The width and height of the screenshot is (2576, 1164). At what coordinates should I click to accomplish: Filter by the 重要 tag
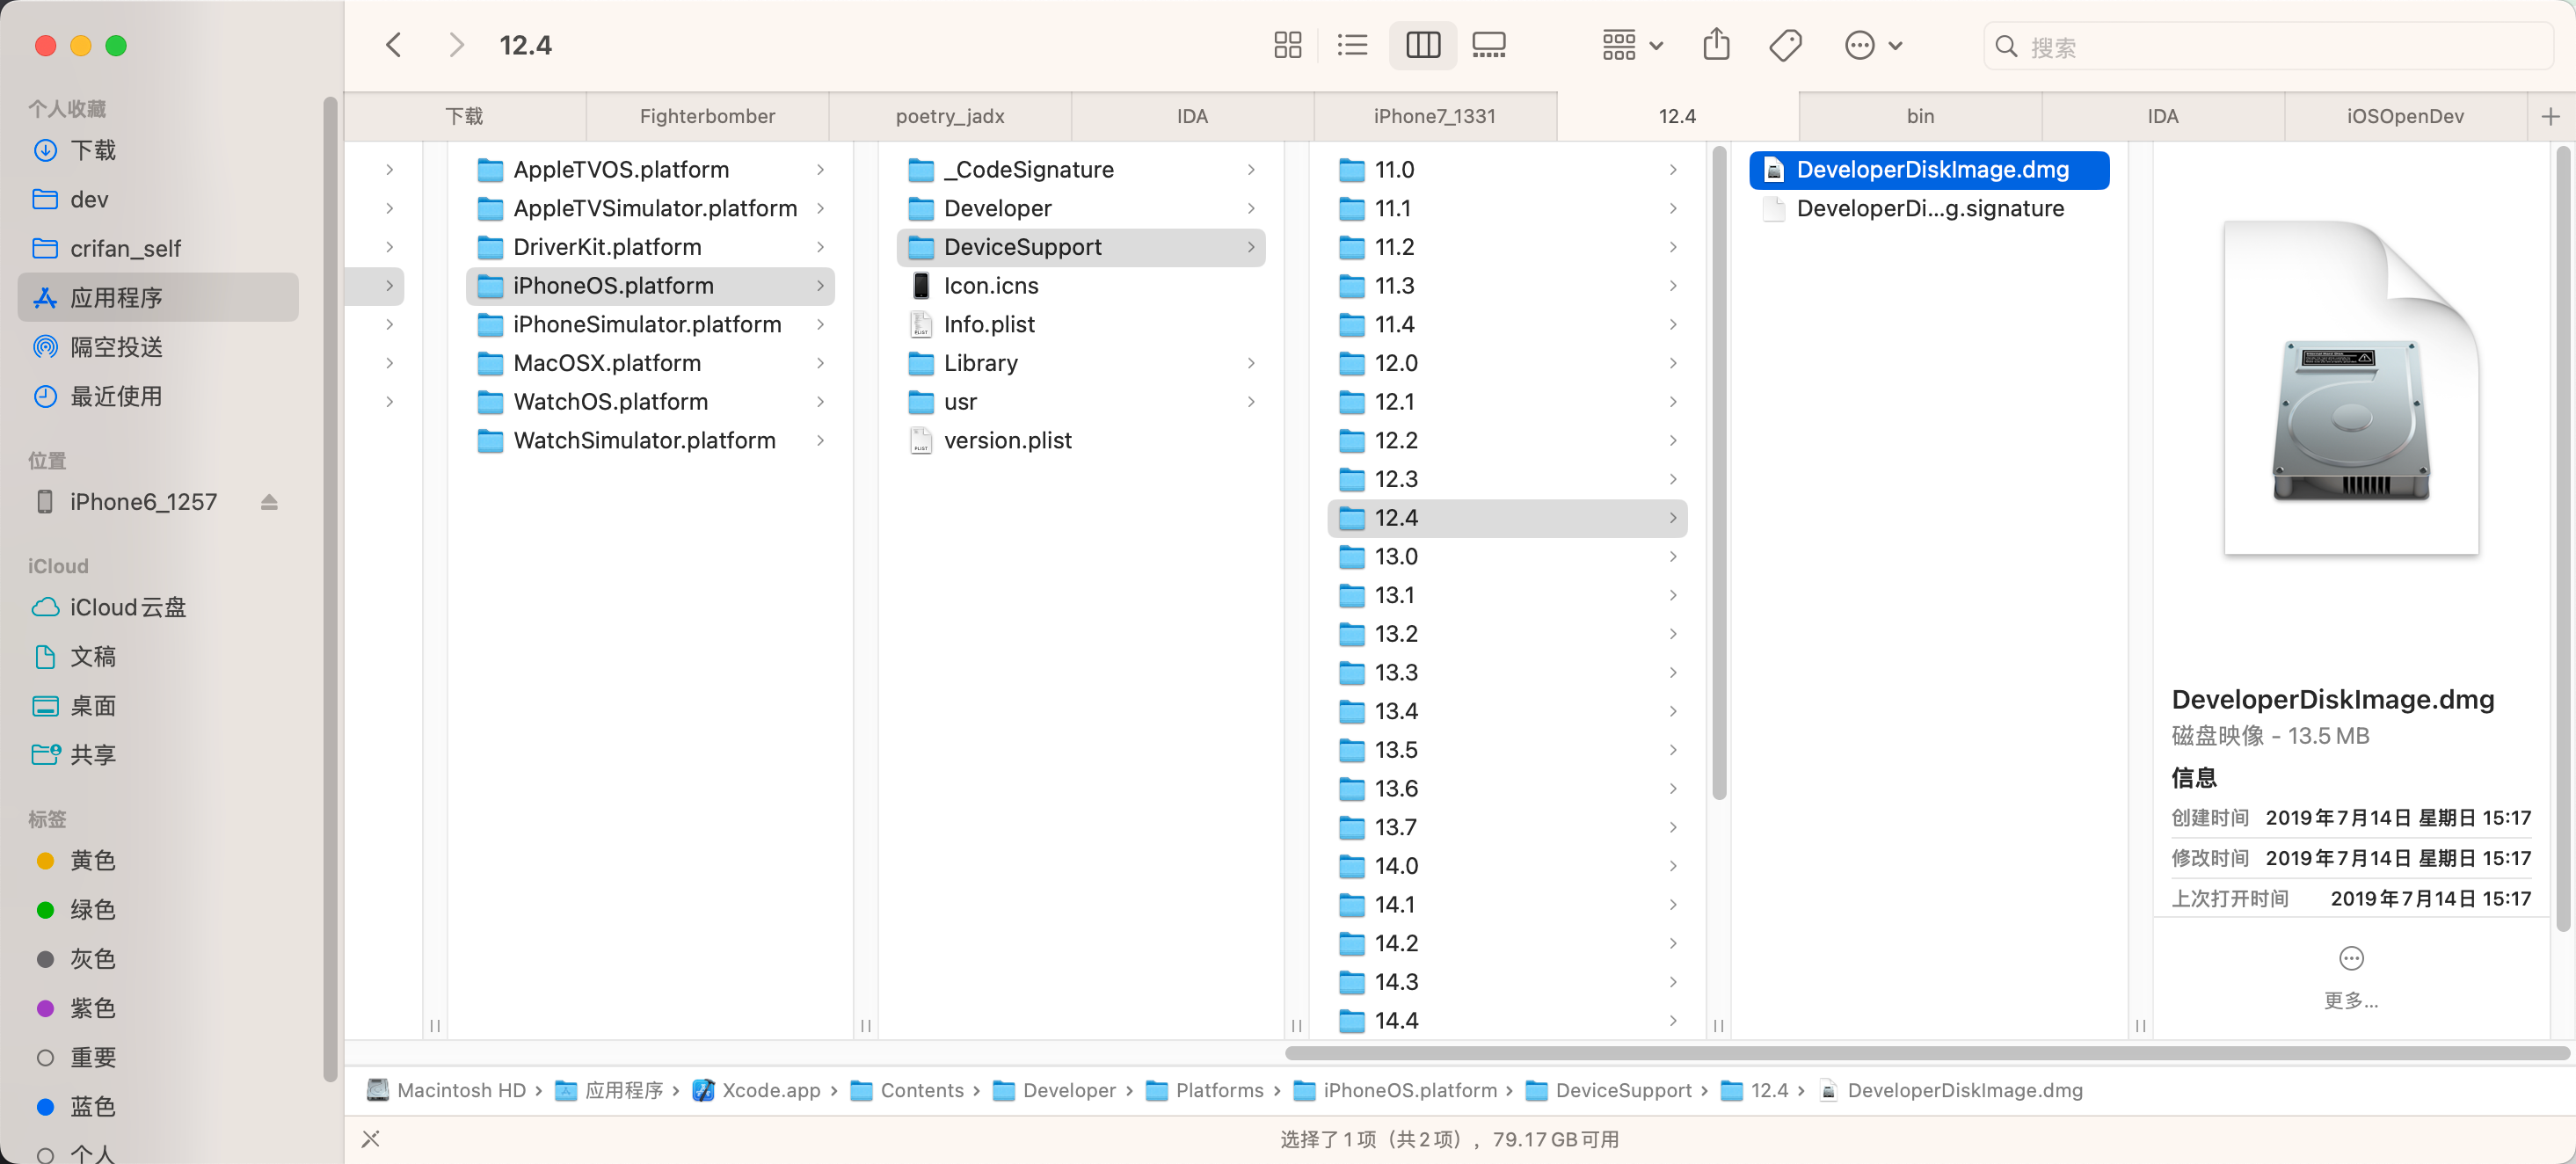pyautogui.click(x=158, y=1057)
